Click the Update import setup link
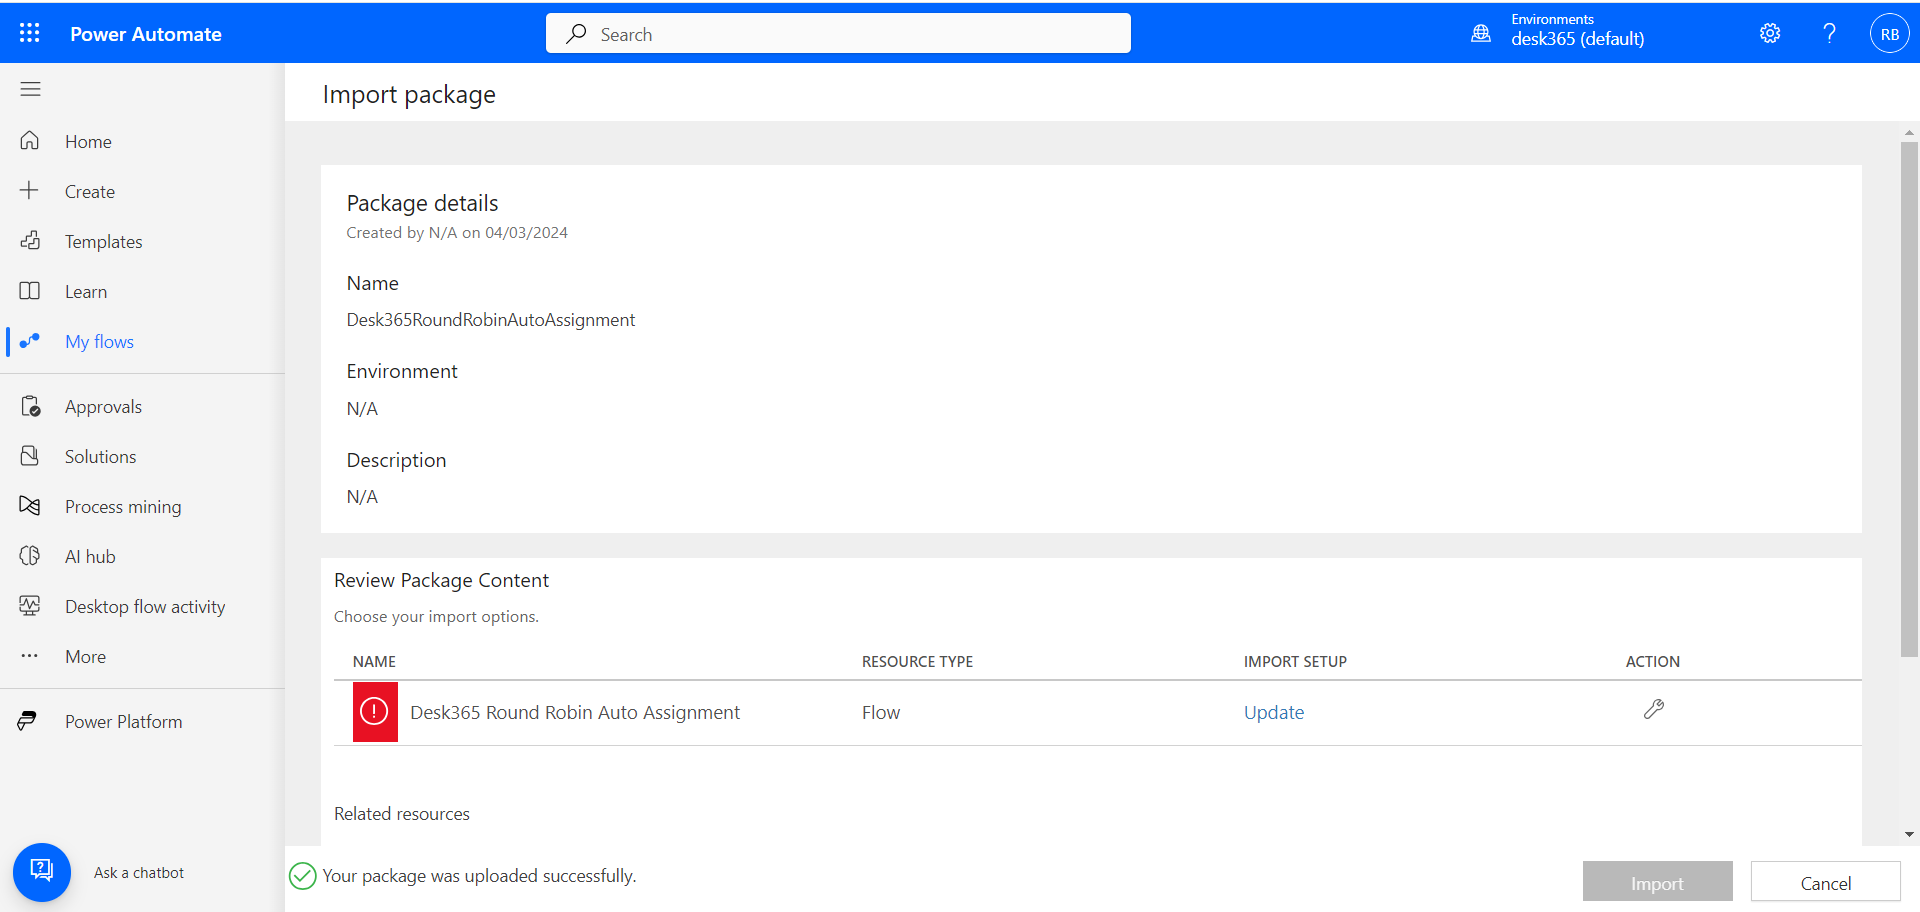This screenshot has width=1920, height=912. point(1273,712)
